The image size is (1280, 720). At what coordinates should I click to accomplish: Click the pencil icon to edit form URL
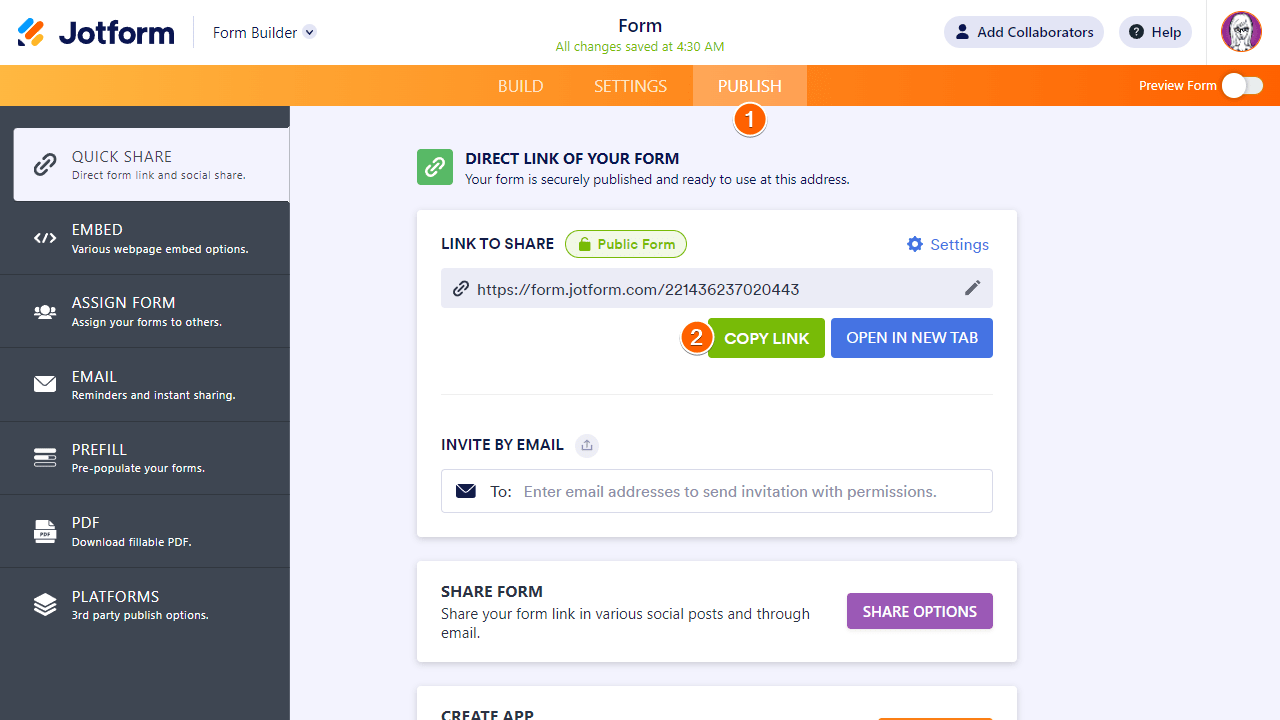point(972,288)
